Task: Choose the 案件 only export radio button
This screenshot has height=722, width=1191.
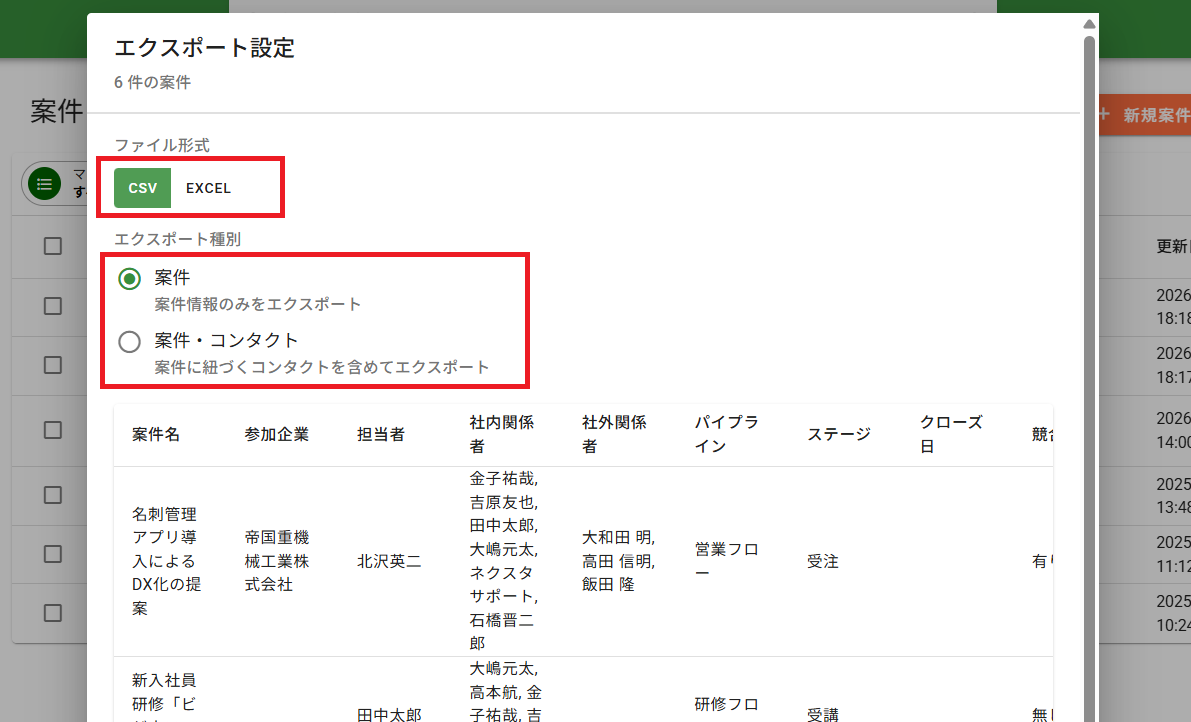Action: pos(129,279)
